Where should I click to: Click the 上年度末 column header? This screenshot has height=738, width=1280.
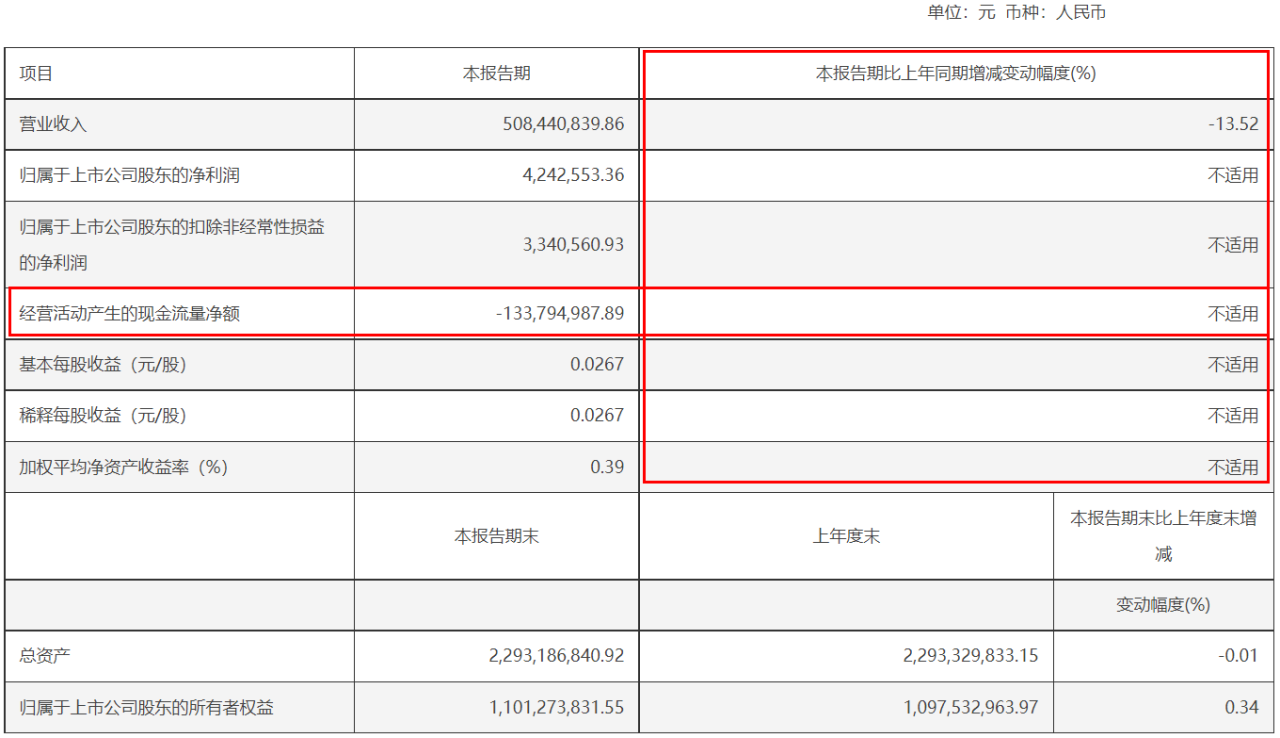[x=846, y=537]
